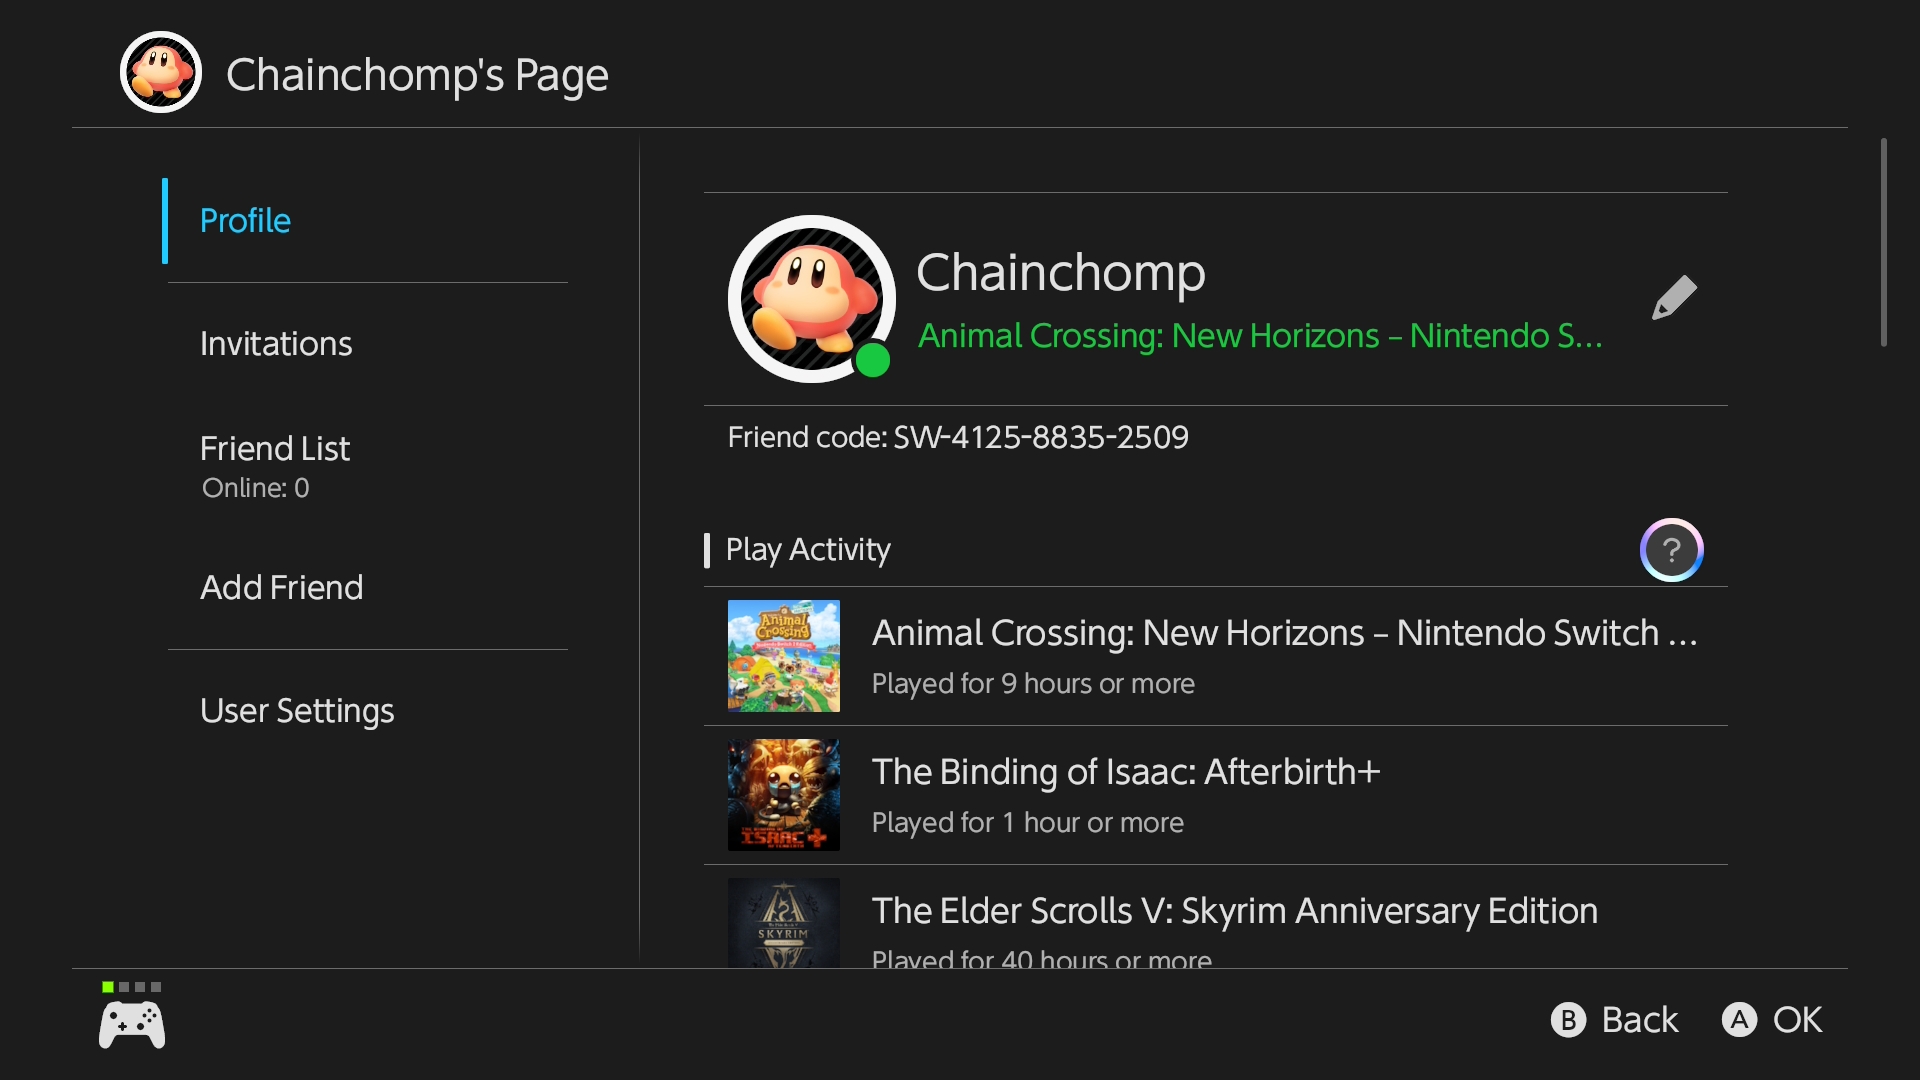Click the Animal Crossing game thumbnail

[784, 656]
